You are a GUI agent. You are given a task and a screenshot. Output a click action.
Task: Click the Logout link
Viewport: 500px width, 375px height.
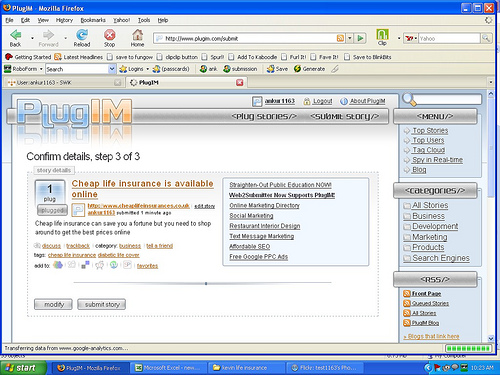322,101
